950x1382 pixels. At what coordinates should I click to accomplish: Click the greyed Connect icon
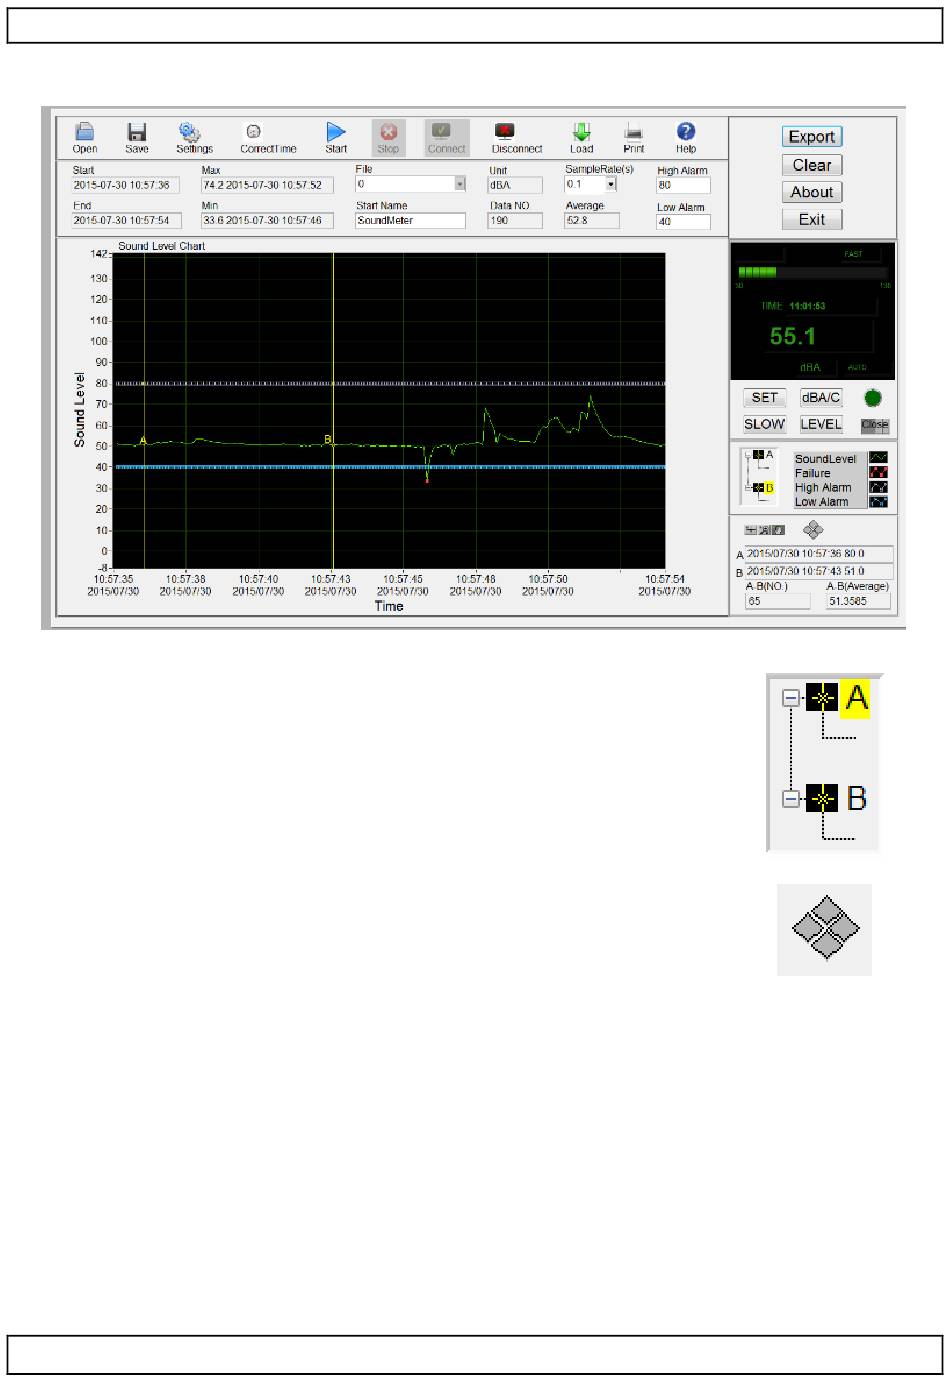442,131
